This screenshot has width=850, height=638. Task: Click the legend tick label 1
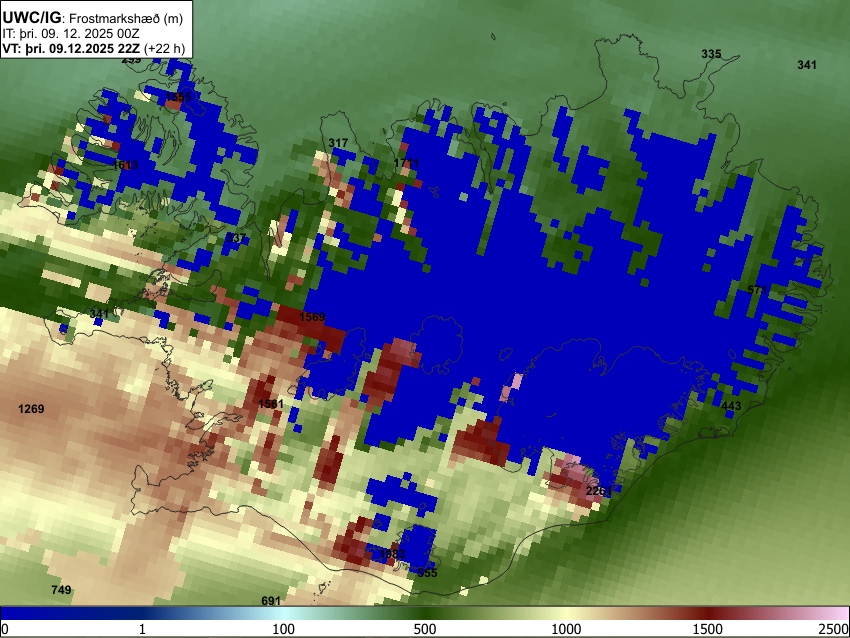[142, 629]
